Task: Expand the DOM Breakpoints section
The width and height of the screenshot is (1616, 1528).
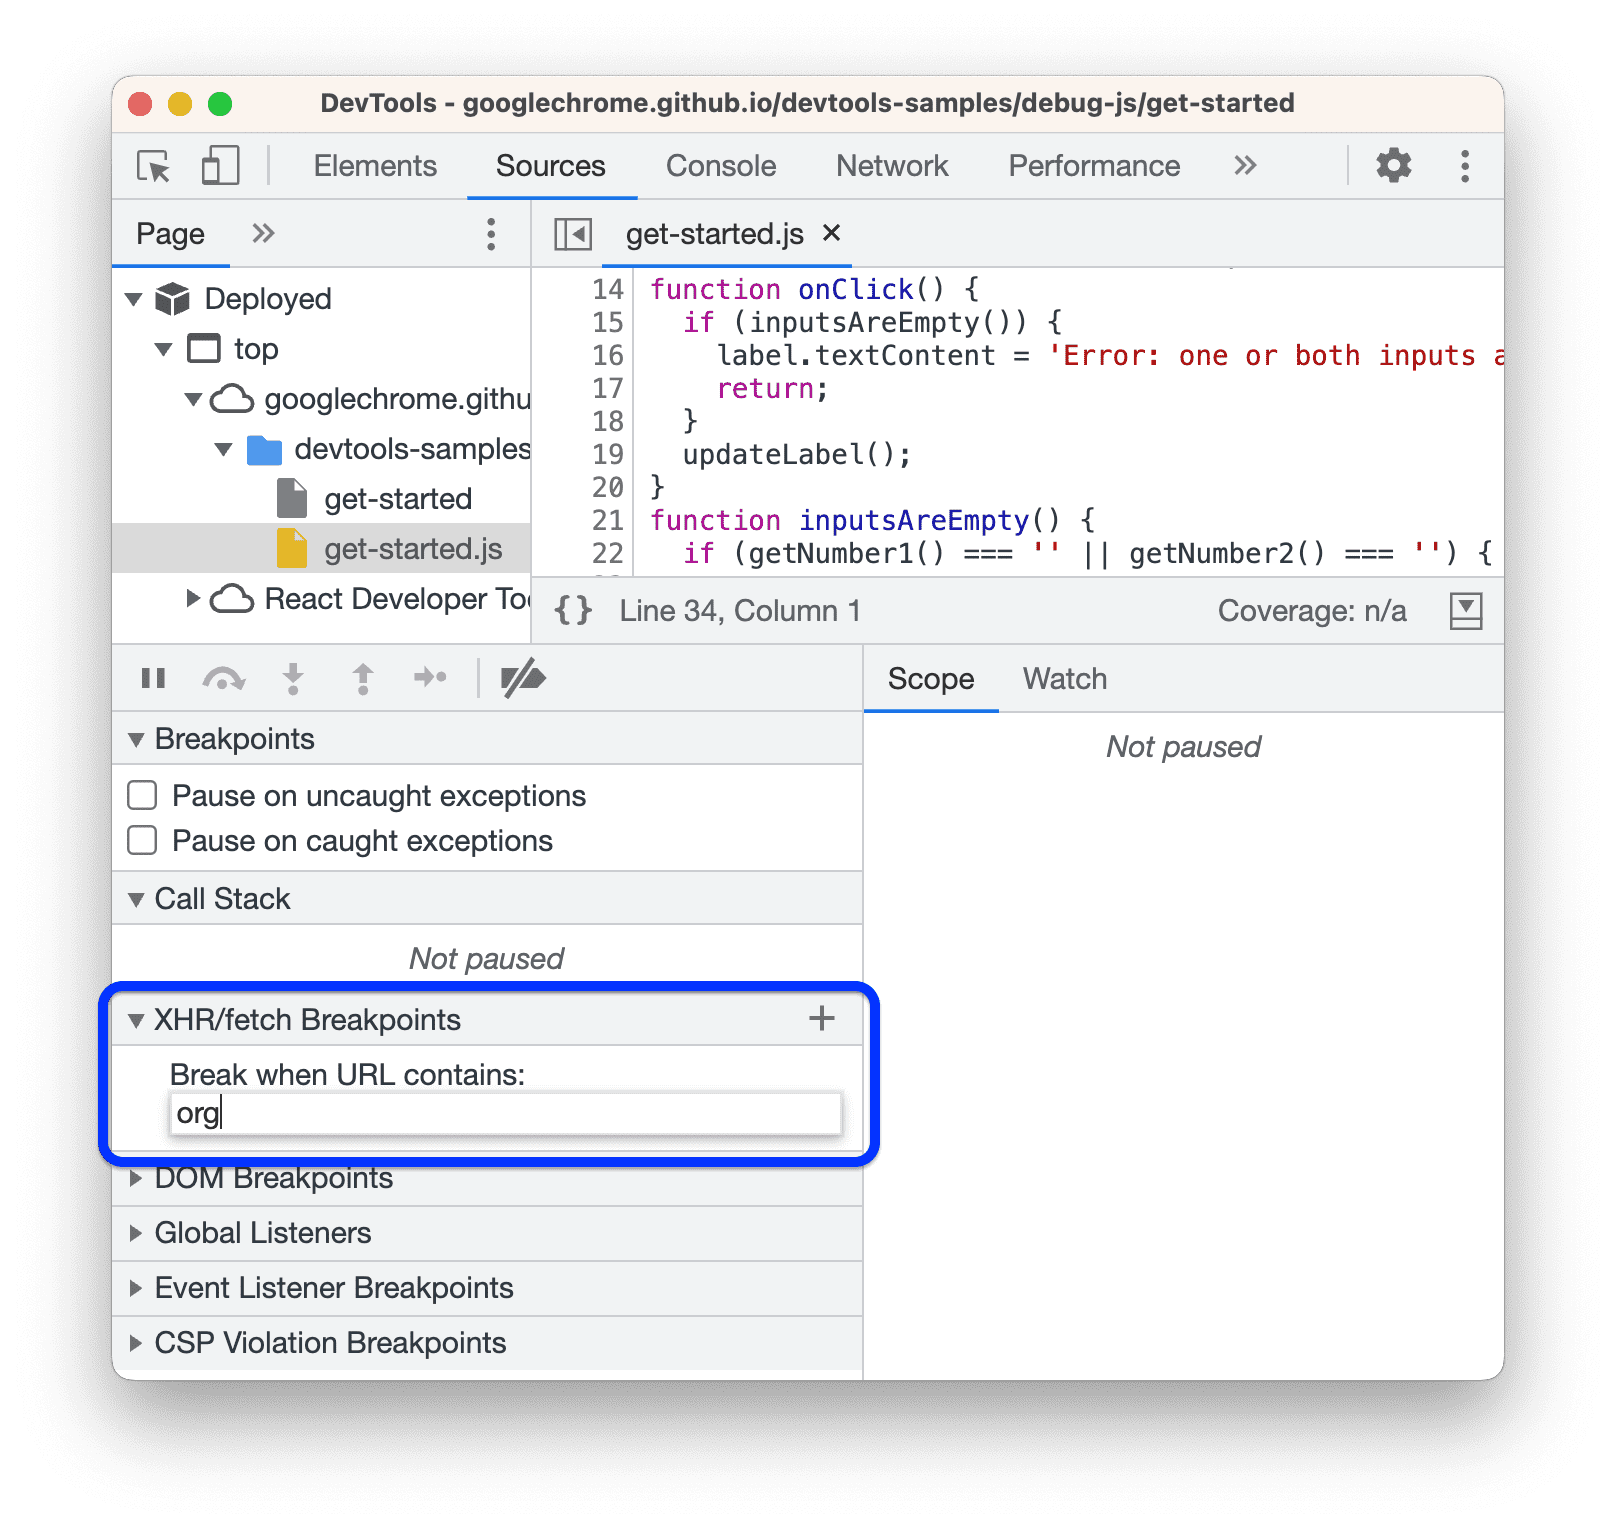Action: (x=137, y=1178)
